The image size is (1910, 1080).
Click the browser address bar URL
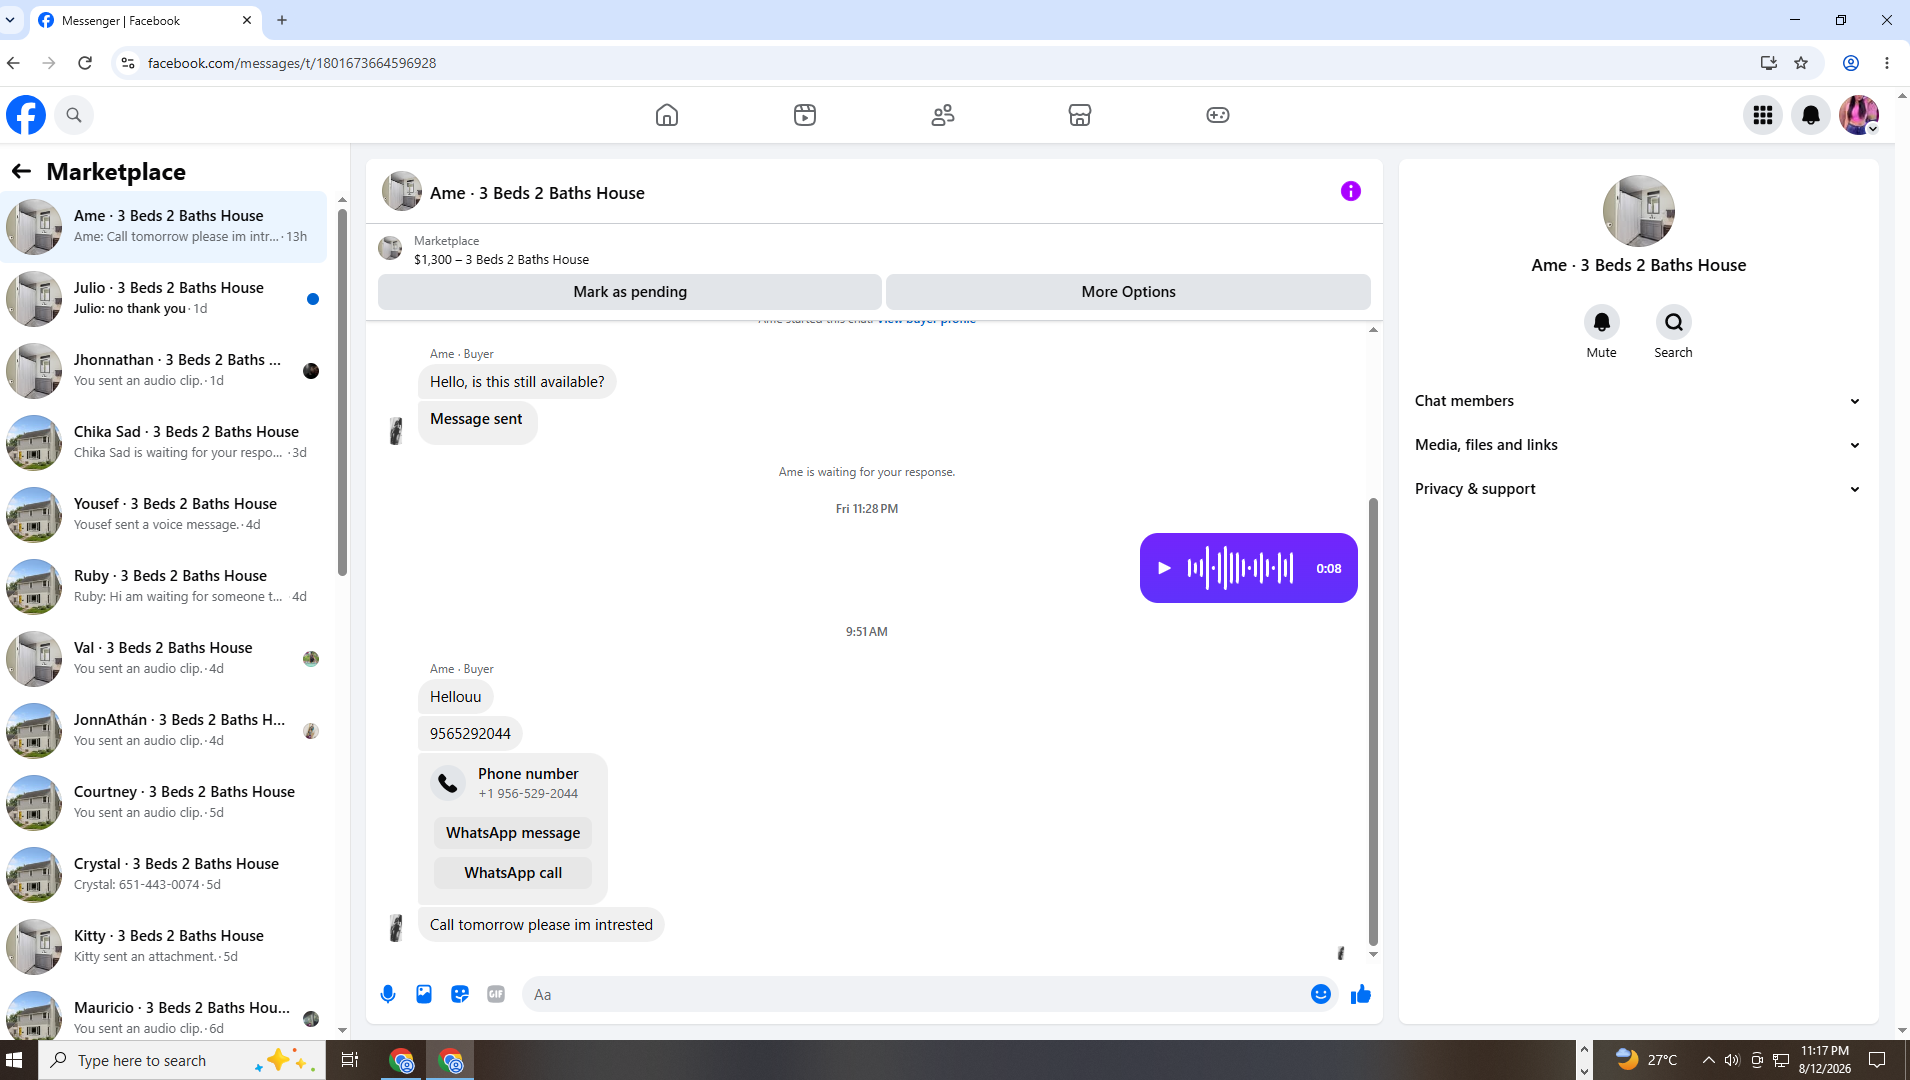pyautogui.click(x=292, y=63)
